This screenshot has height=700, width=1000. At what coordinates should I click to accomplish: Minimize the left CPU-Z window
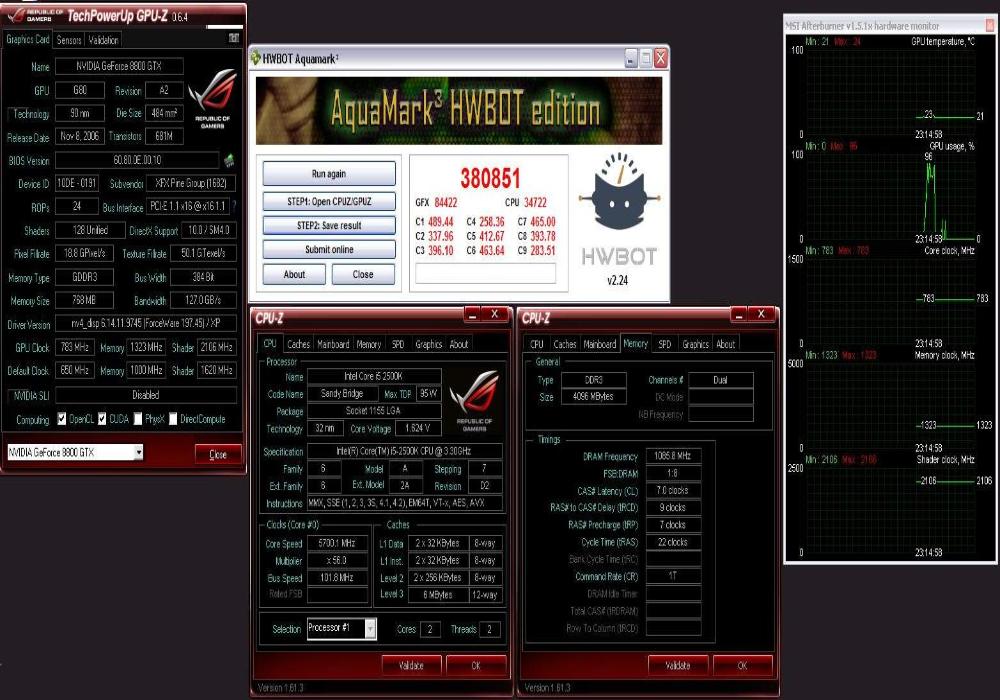pyautogui.click(x=473, y=314)
